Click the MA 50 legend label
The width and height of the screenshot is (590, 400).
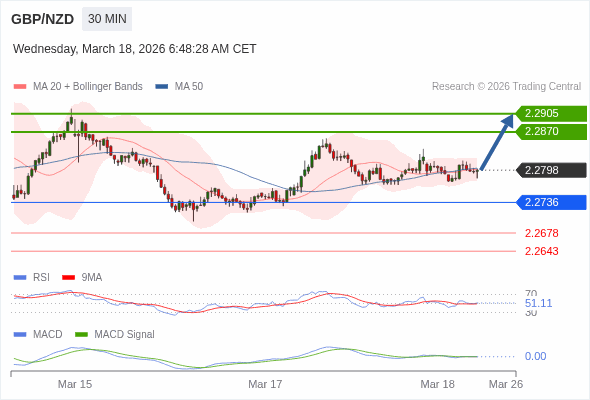tap(189, 87)
